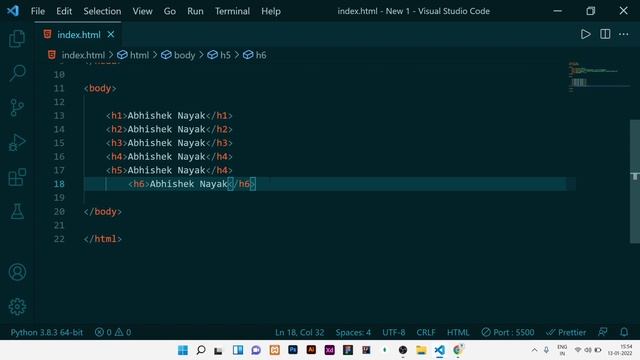Open the View menu
Screen dimensions: 640x360
(x=142, y=11)
